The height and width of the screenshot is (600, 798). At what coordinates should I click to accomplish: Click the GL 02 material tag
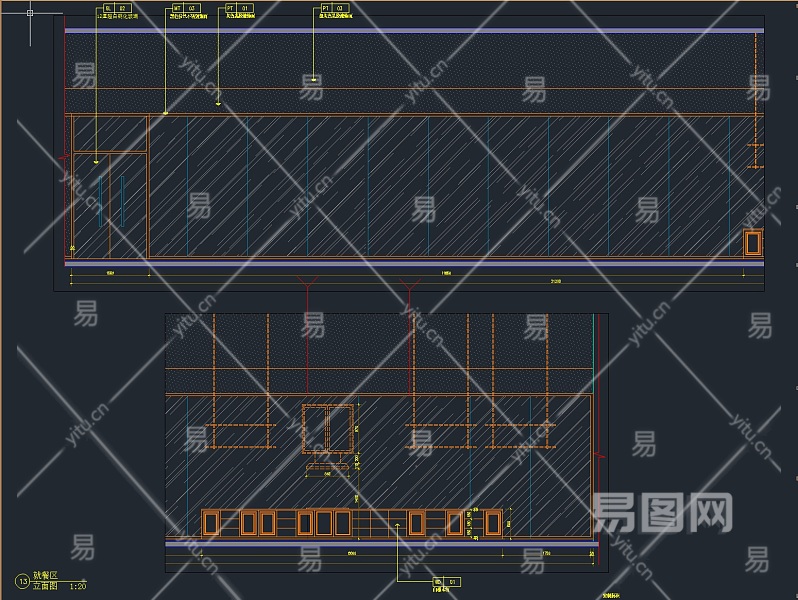118,8
